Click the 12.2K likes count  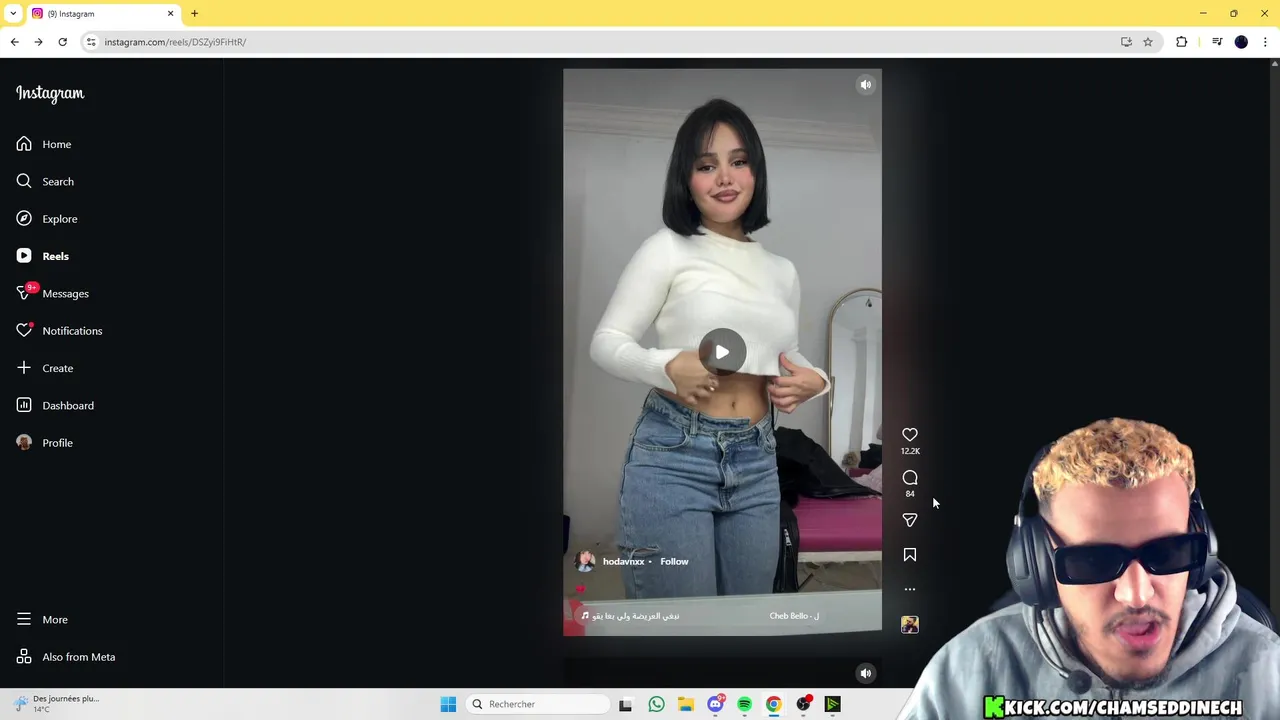pyautogui.click(x=910, y=451)
